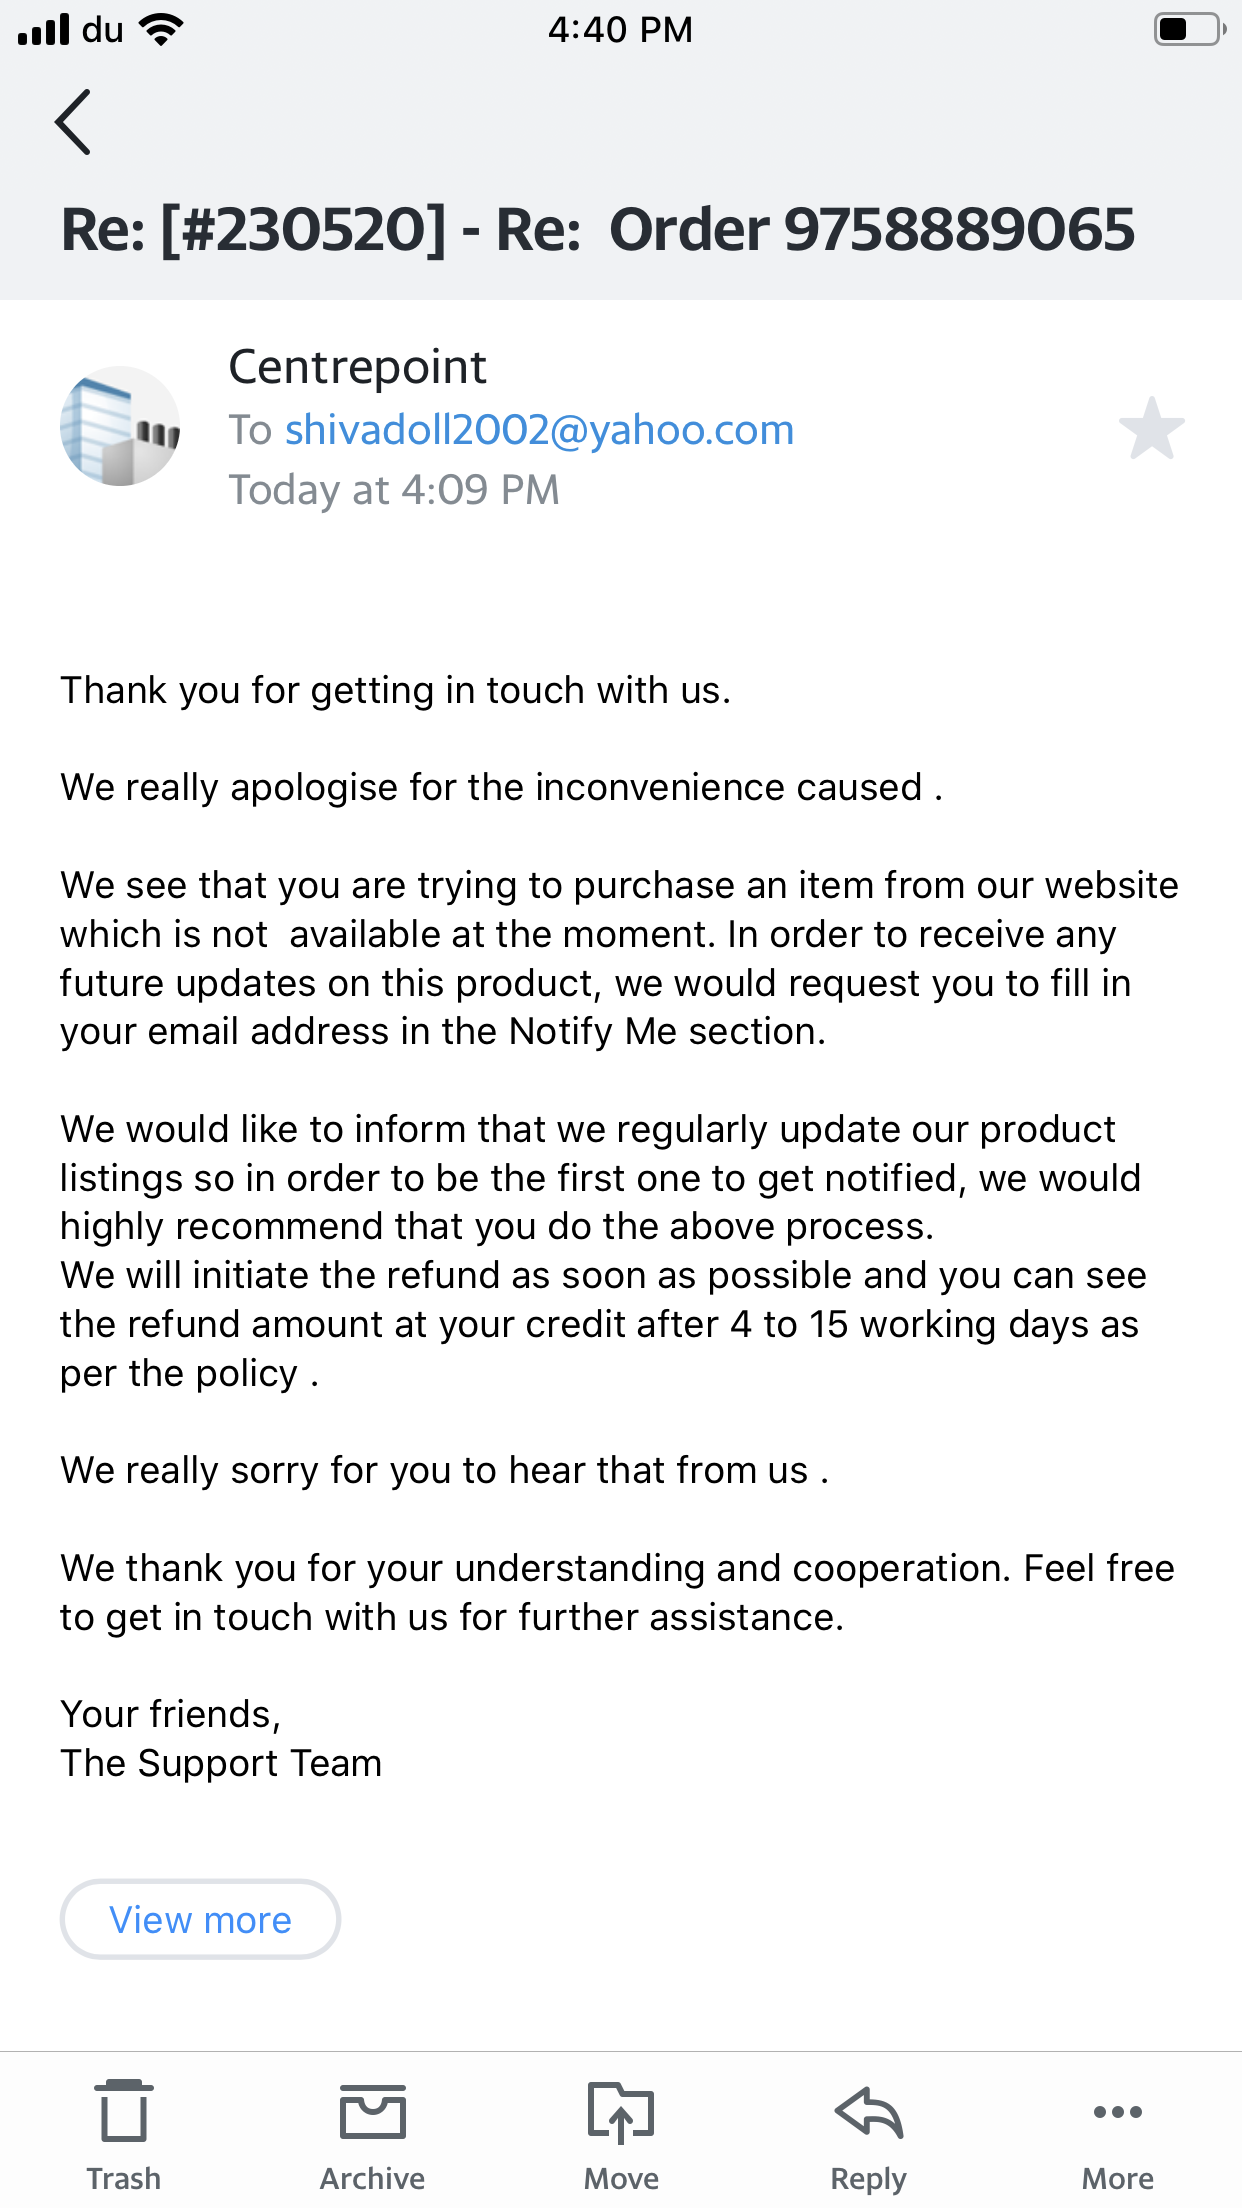This screenshot has width=1242, height=2208.
Task: Expand the message with View more
Action: (200, 1919)
